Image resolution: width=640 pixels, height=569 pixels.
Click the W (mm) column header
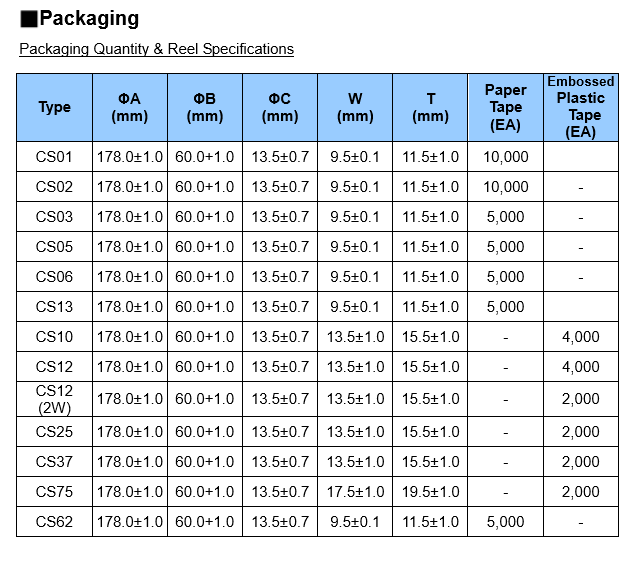pyautogui.click(x=355, y=107)
